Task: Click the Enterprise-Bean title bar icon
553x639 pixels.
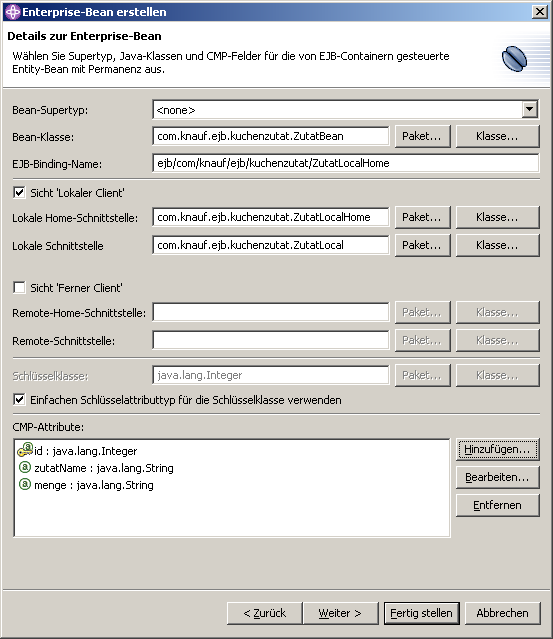Action: (13, 12)
